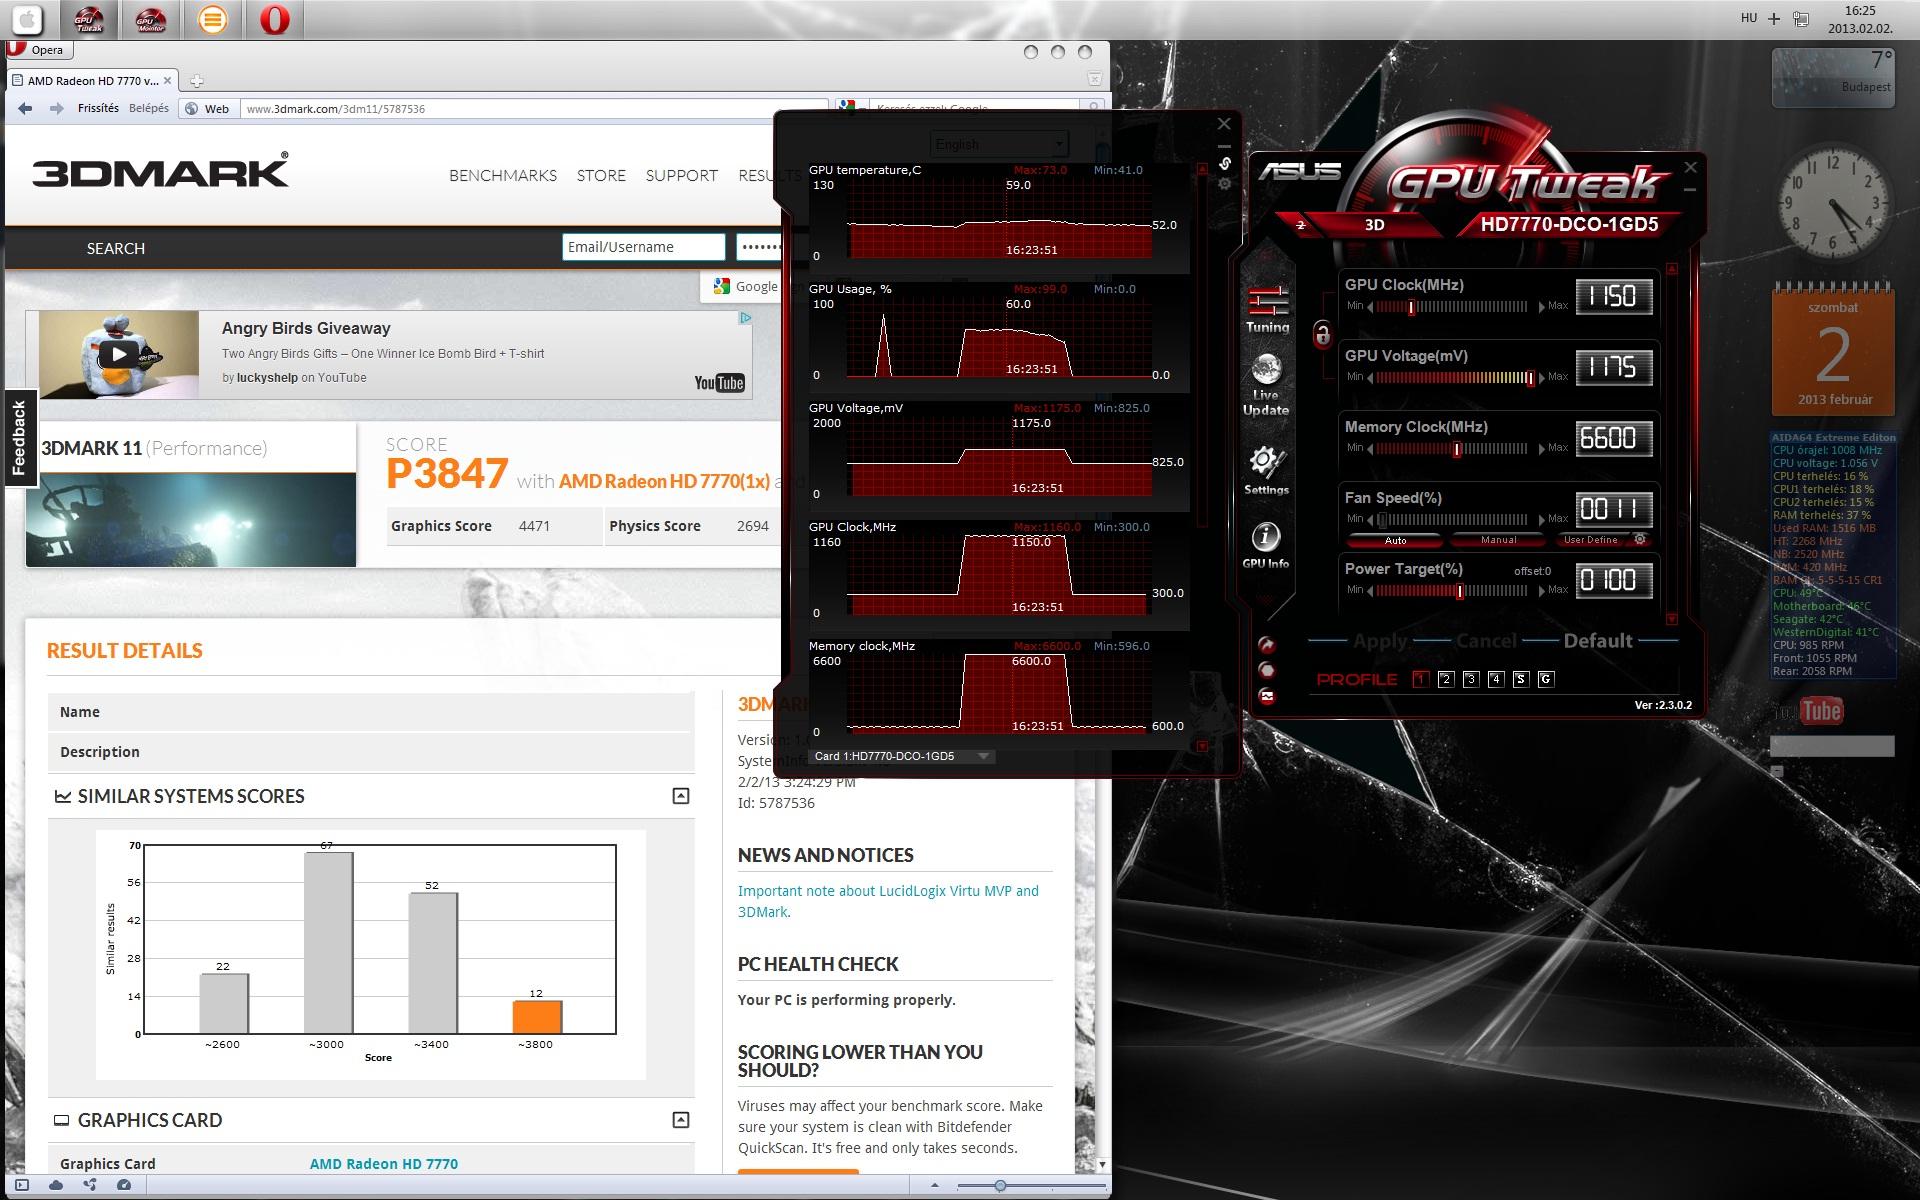Click GPU Monitor icon in top taskbar
This screenshot has width=1920, height=1200.
tap(151, 19)
